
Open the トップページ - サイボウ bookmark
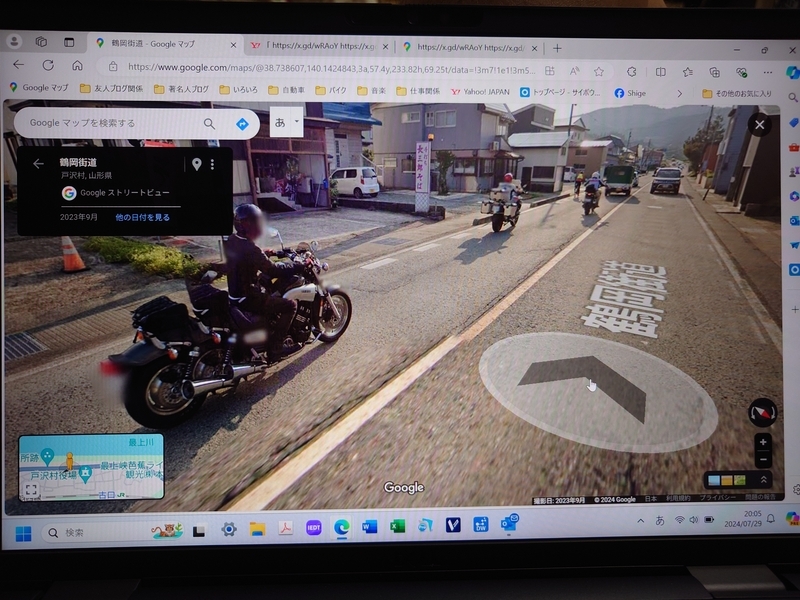560,92
